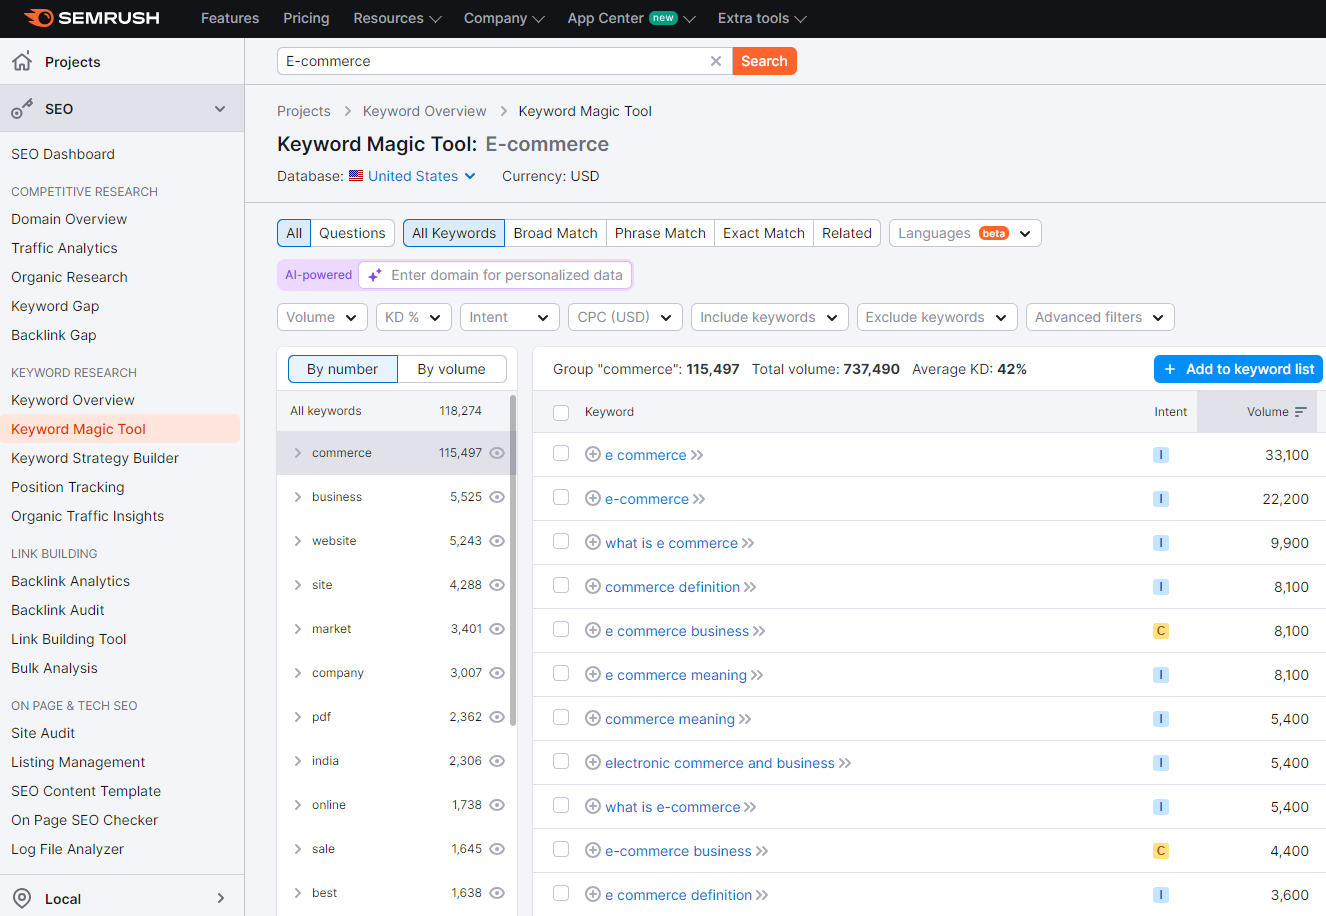Open the Advanced filters dropdown

pyautogui.click(x=1100, y=317)
